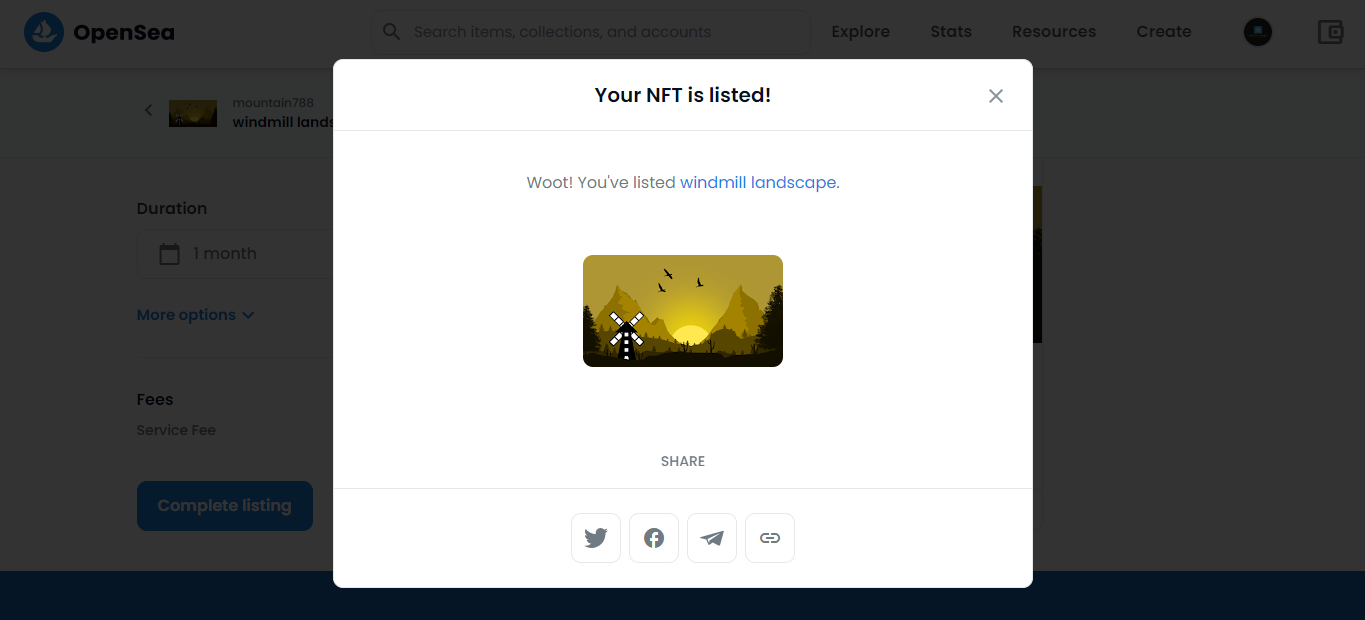The image size is (1365, 620).
Task: Open the Stats menu
Action: [x=951, y=32]
